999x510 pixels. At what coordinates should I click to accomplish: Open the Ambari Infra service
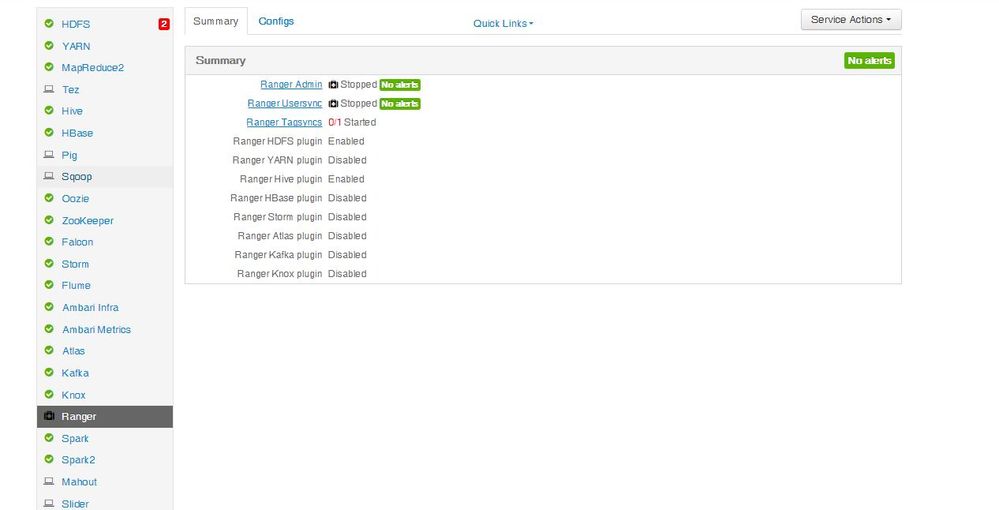[x=90, y=307]
